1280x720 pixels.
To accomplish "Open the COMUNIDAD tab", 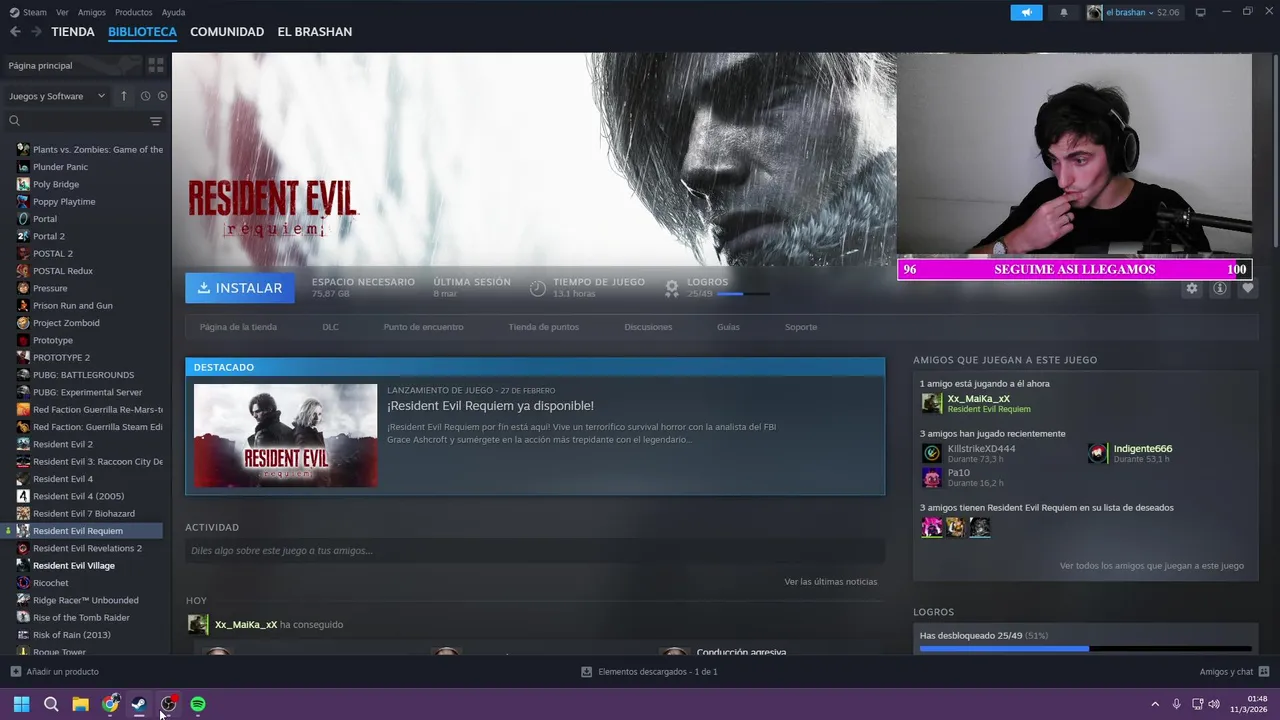I will pos(227,32).
